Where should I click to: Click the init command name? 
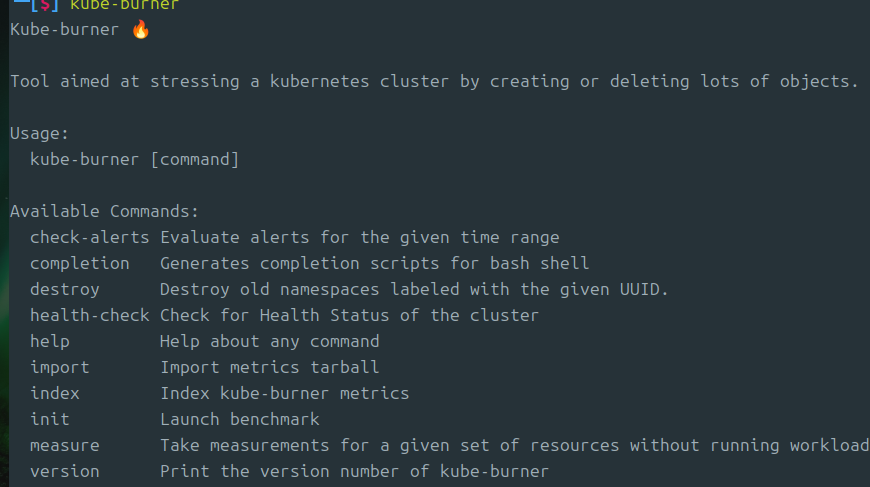pyautogui.click(x=50, y=419)
